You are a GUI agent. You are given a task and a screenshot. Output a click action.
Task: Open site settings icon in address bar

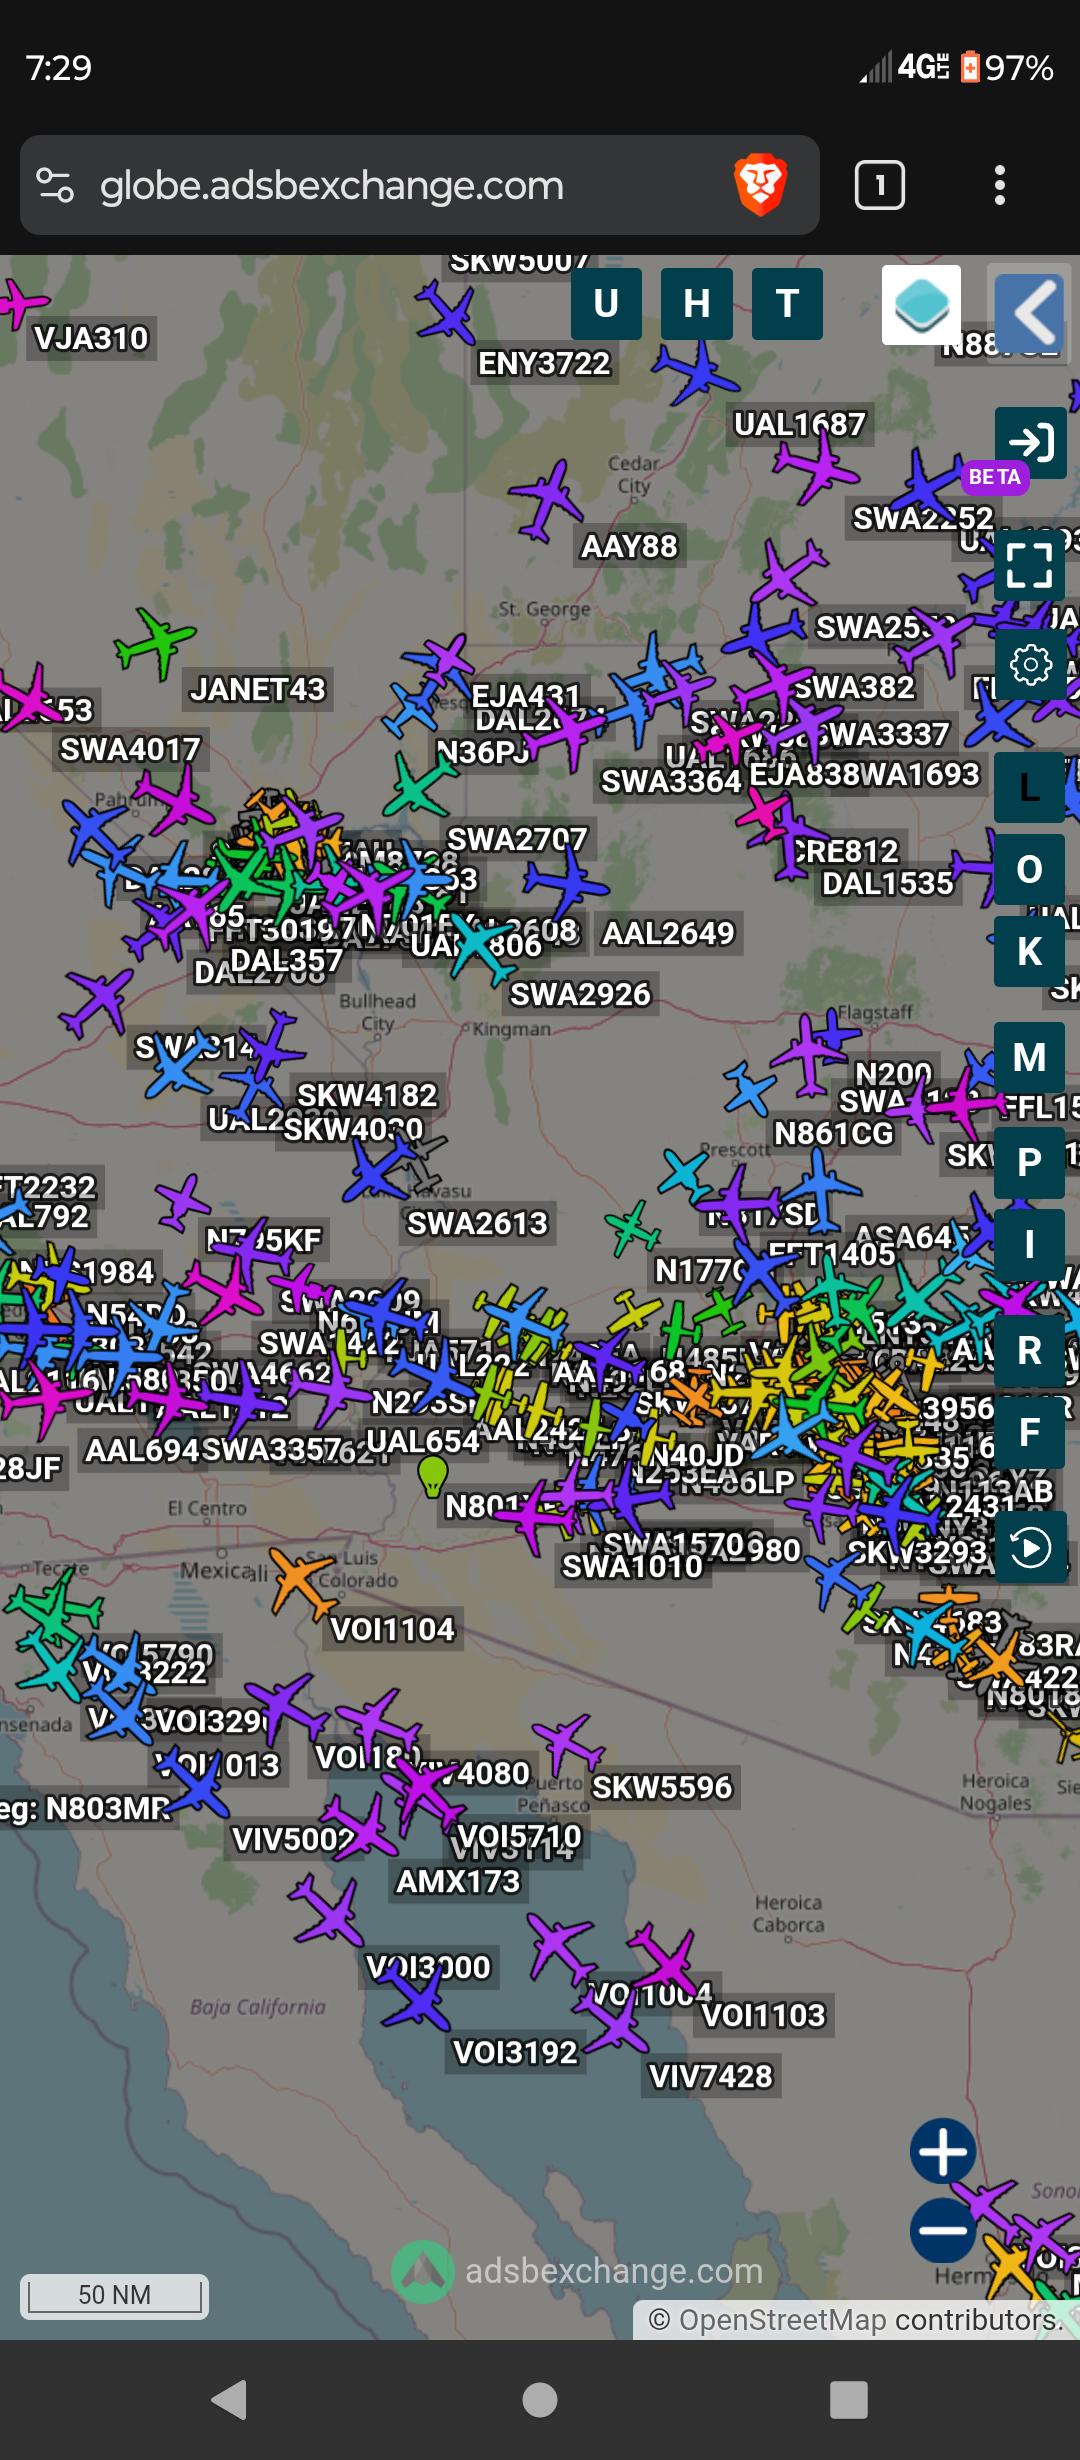coord(55,185)
